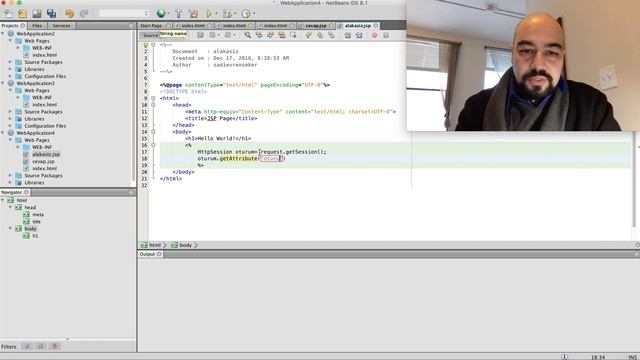Image resolution: width=640 pixels, height=360 pixels.
Task: Click the Build Project hammer icon
Action: pyautogui.click(x=179, y=13)
